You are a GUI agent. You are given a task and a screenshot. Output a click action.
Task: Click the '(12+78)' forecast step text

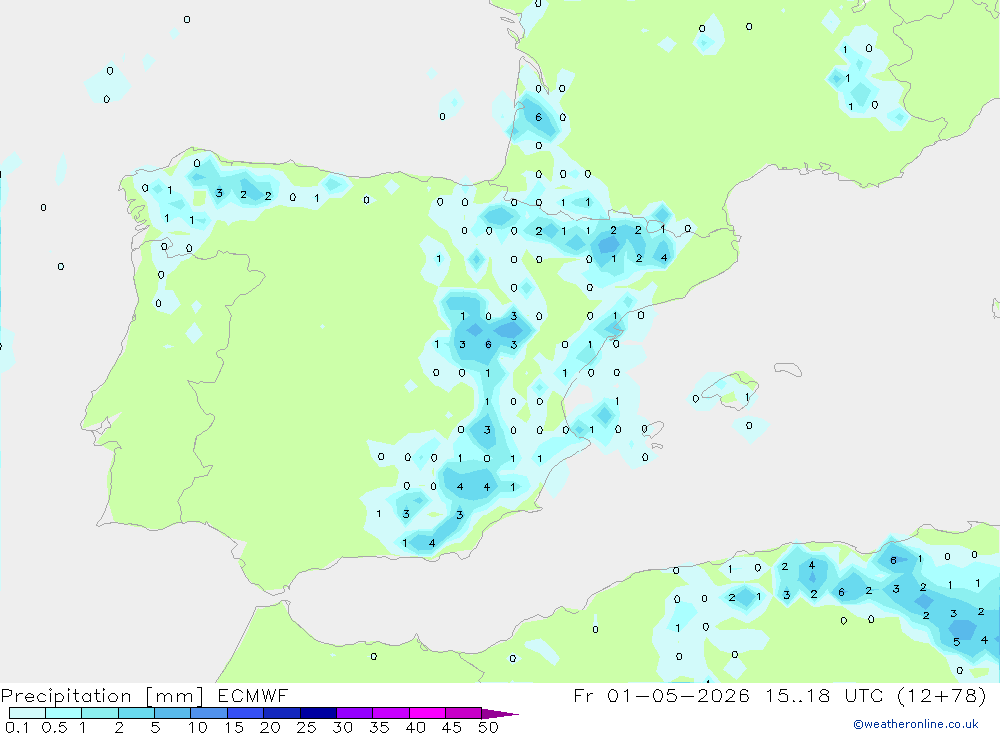(x=941, y=695)
